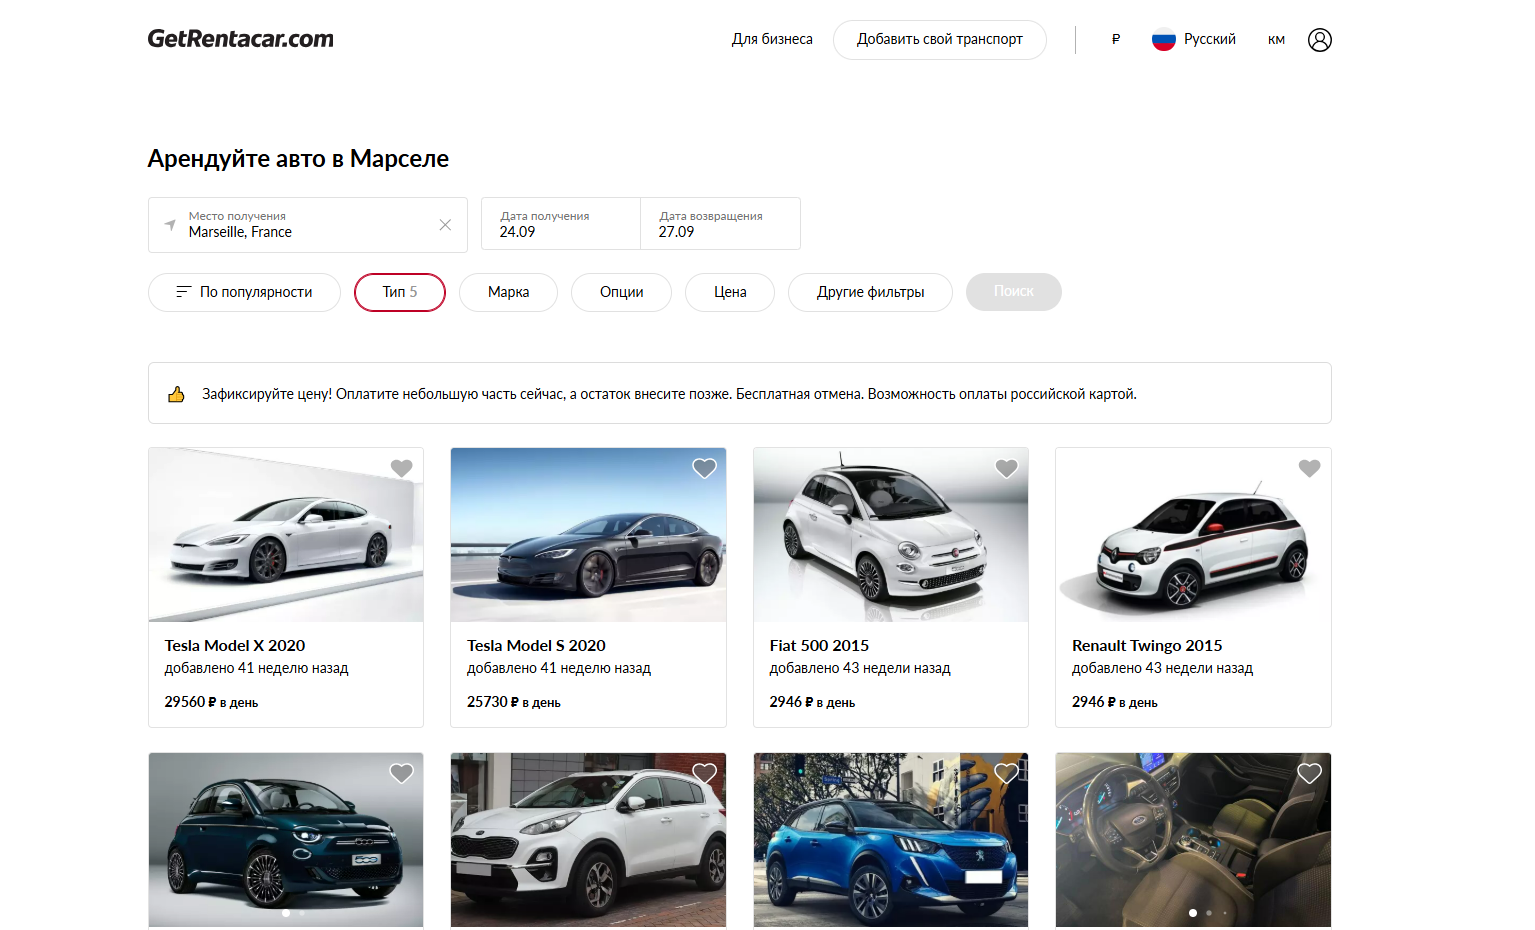Expand the Цена price filter

[729, 292]
